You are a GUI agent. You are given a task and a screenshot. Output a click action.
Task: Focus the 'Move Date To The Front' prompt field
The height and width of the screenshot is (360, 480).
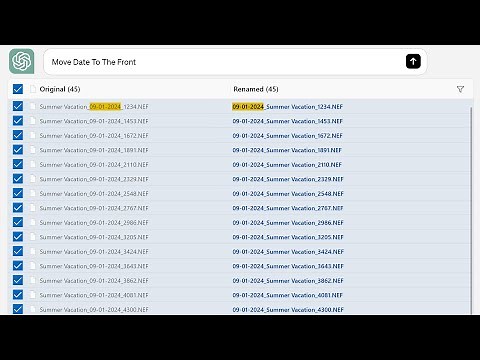[x=235, y=62]
